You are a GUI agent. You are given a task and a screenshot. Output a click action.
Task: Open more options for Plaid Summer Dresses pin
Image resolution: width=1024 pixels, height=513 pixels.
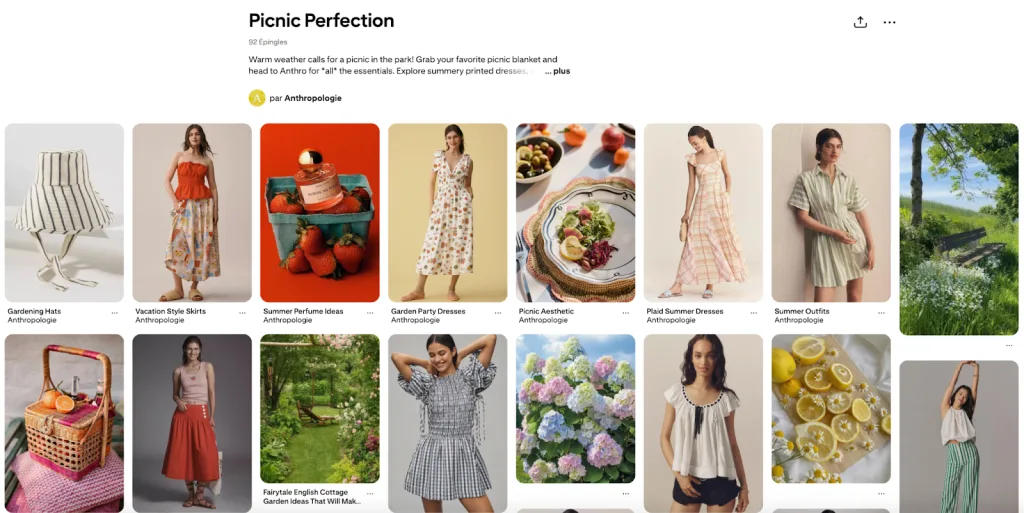pyautogui.click(x=754, y=312)
